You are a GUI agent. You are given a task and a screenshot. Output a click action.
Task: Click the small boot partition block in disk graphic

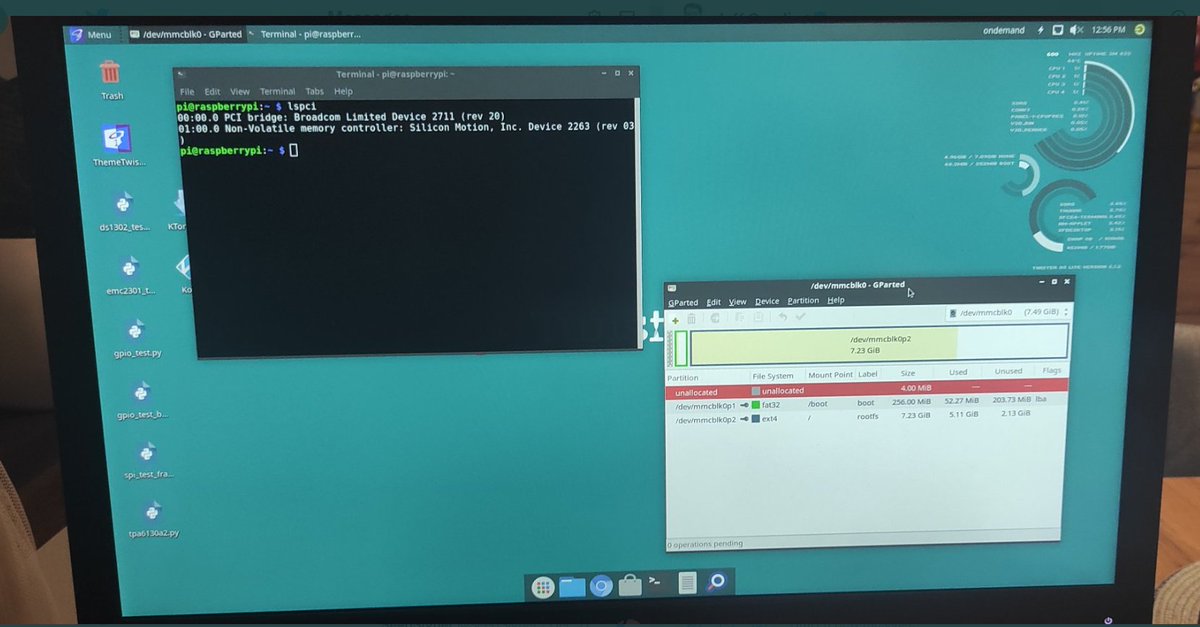pyautogui.click(x=681, y=348)
